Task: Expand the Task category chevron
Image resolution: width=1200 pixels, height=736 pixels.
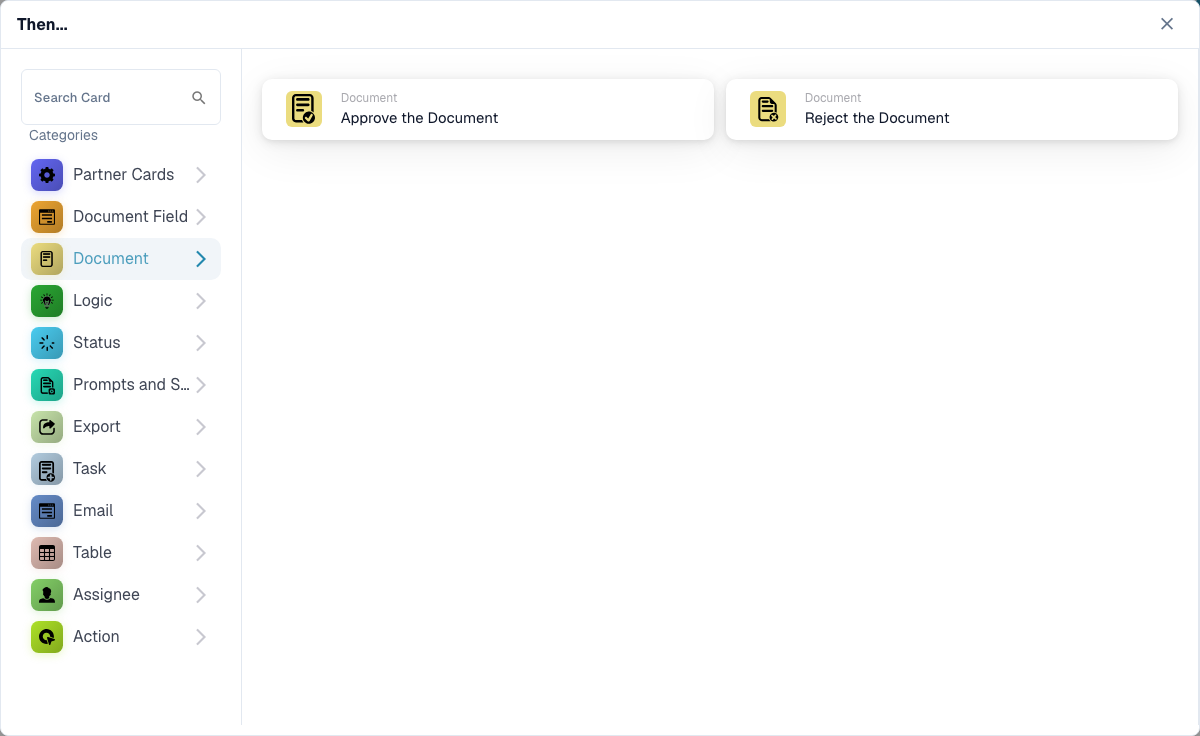Action: [x=201, y=469]
